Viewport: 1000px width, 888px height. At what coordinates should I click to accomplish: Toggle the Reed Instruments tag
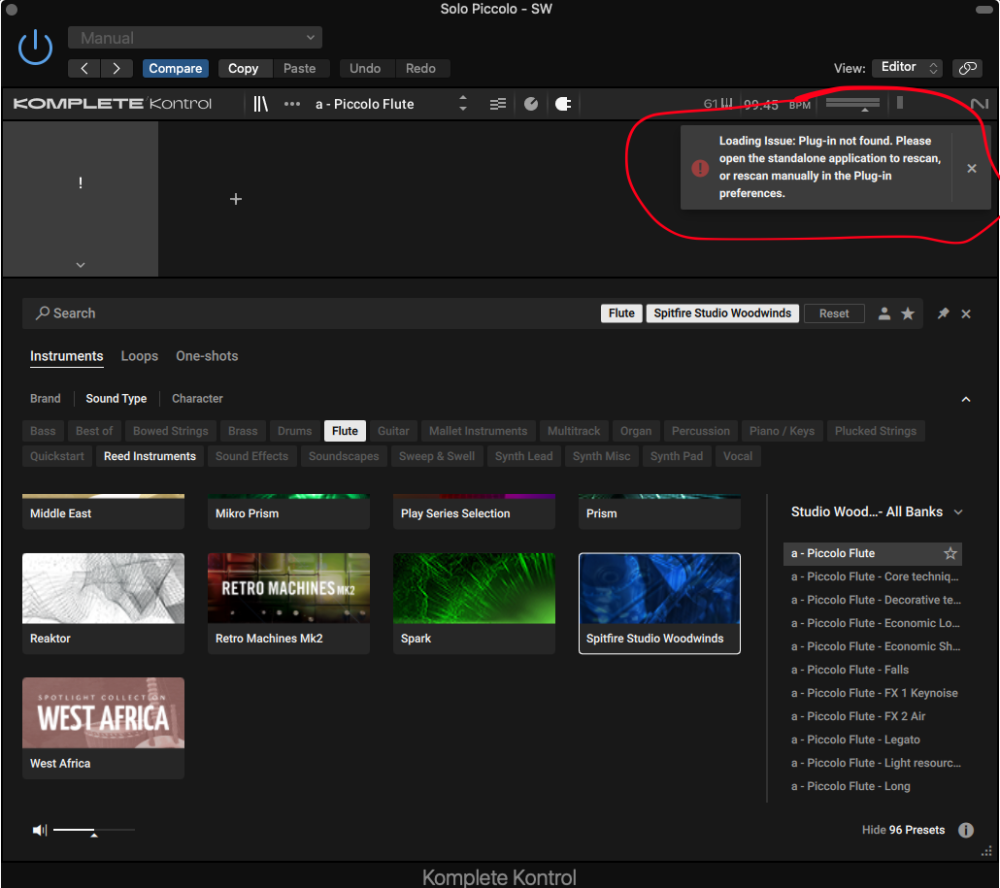coord(150,456)
